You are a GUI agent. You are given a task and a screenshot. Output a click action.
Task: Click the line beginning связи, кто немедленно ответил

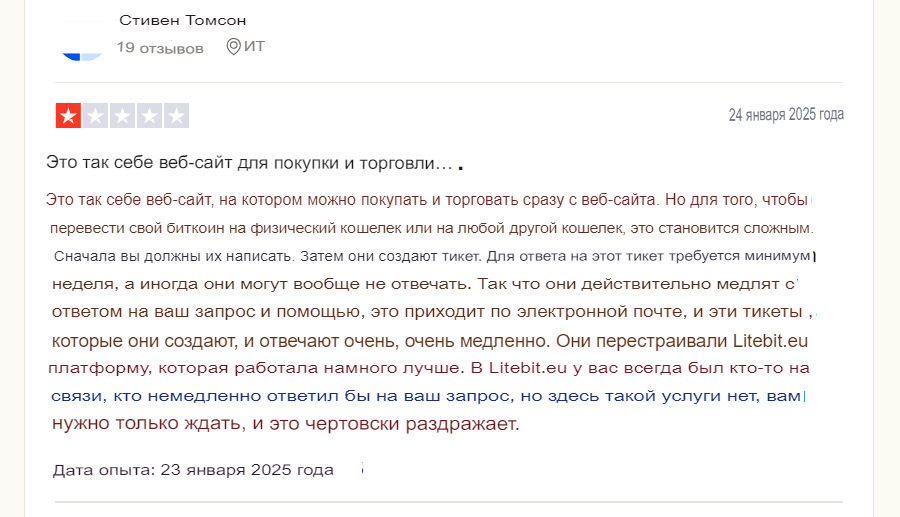pyautogui.click(x=425, y=396)
